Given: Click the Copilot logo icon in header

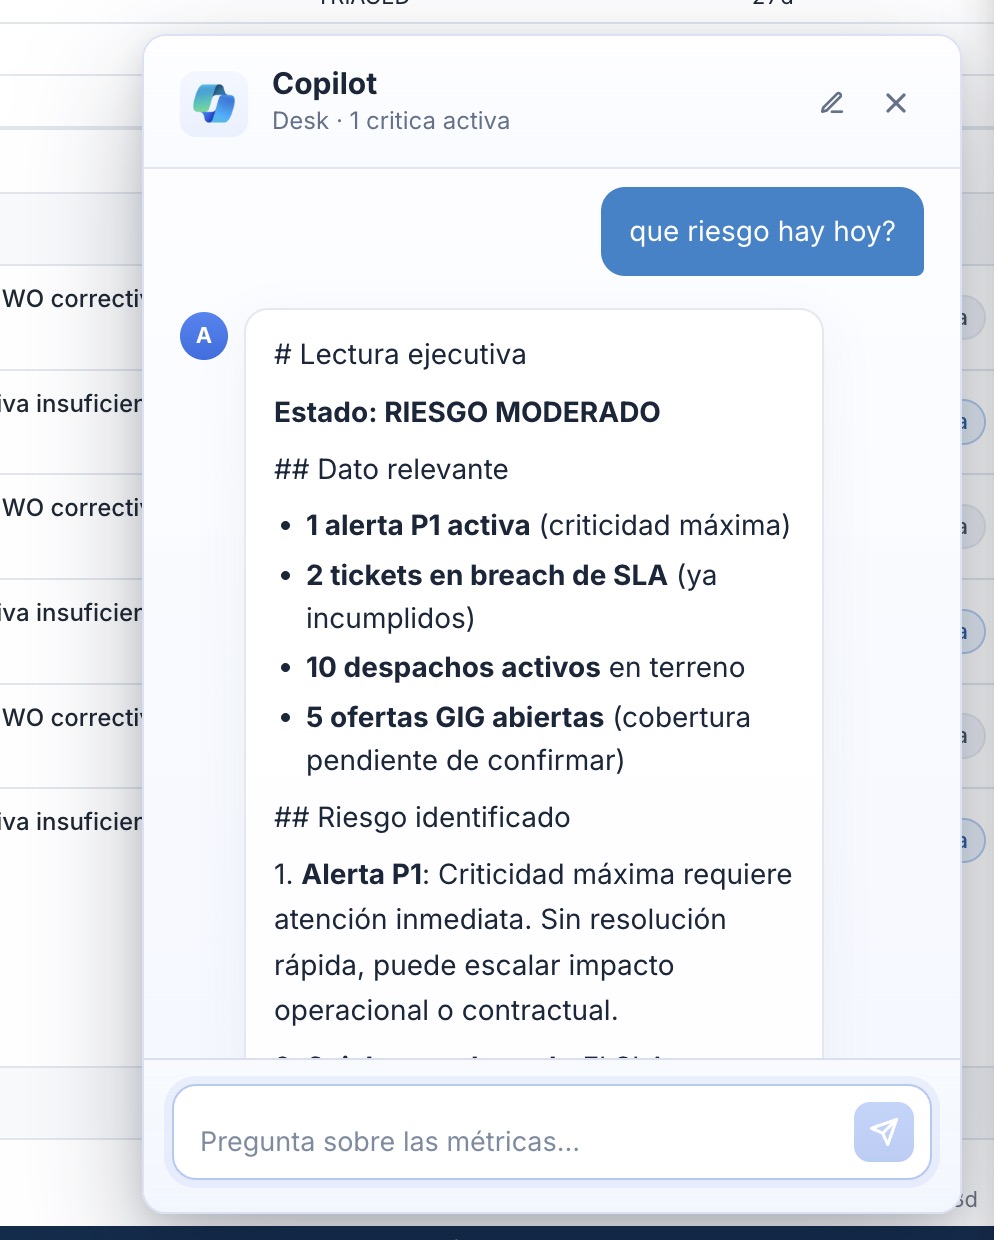Looking at the screenshot, I should pos(214,104).
